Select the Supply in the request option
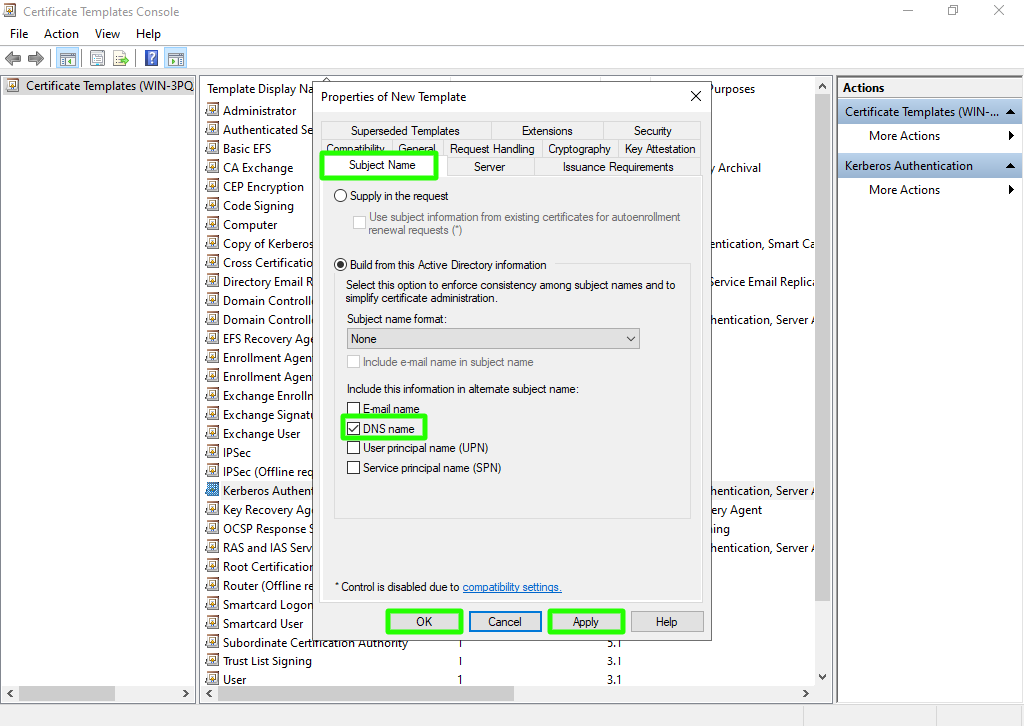The image size is (1024, 726). tap(341, 196)
